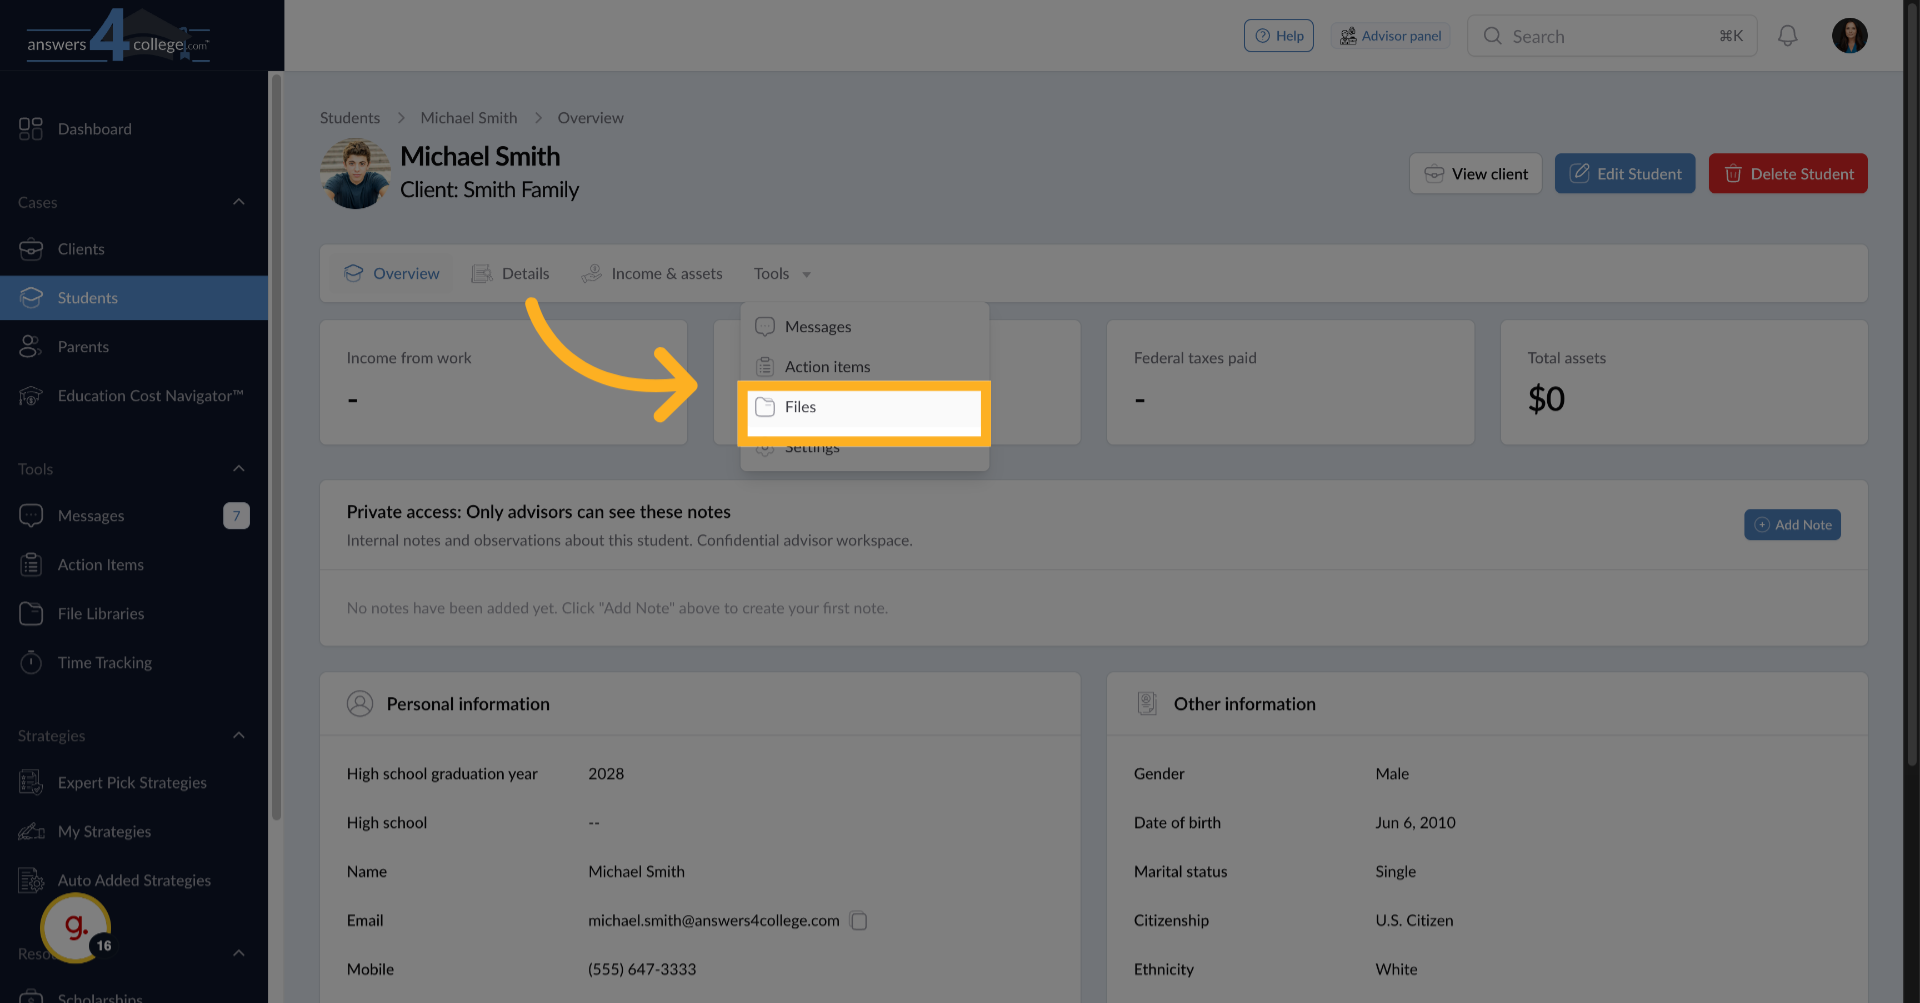Collapse the Cases section

[x=238, y=201]
